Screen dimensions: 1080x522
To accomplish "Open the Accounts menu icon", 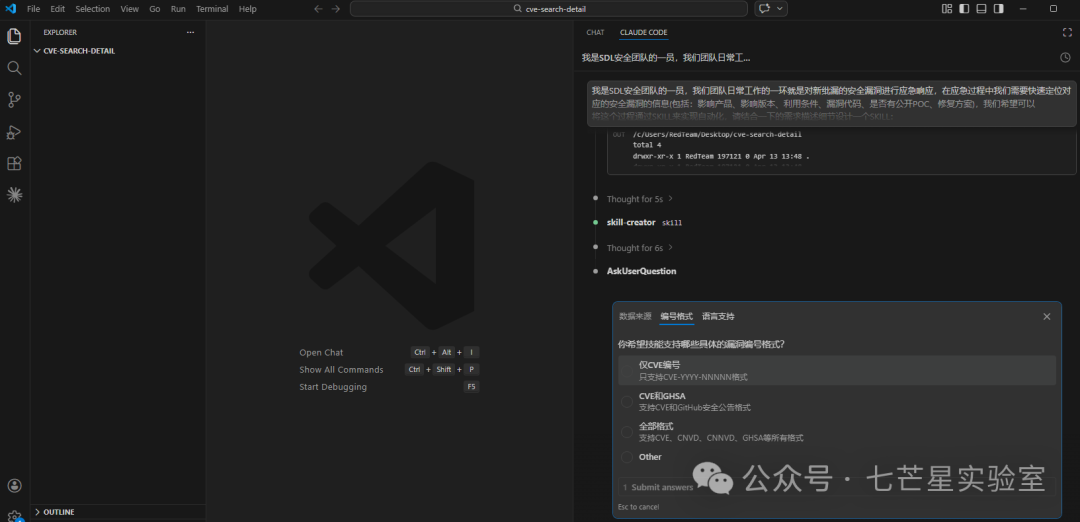I will 14,486.
